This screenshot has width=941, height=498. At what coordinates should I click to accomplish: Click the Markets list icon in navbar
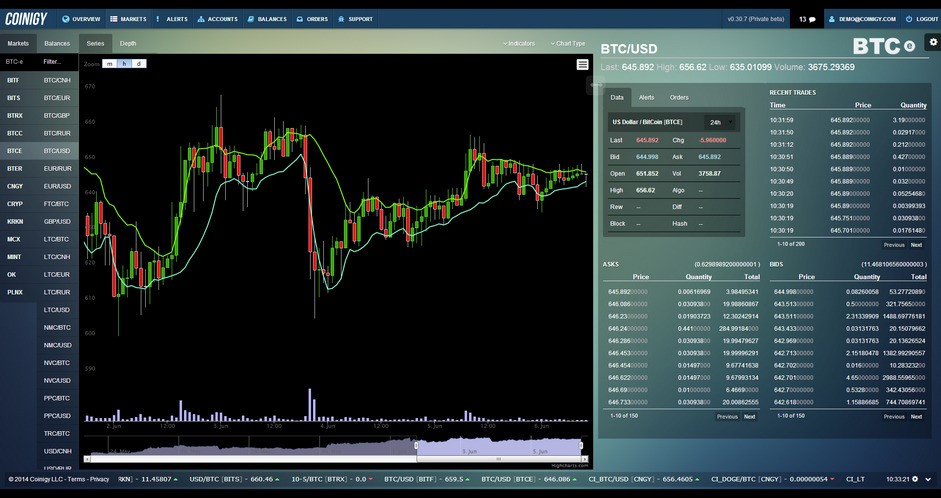pyautogui.click(x=113, y=19)
